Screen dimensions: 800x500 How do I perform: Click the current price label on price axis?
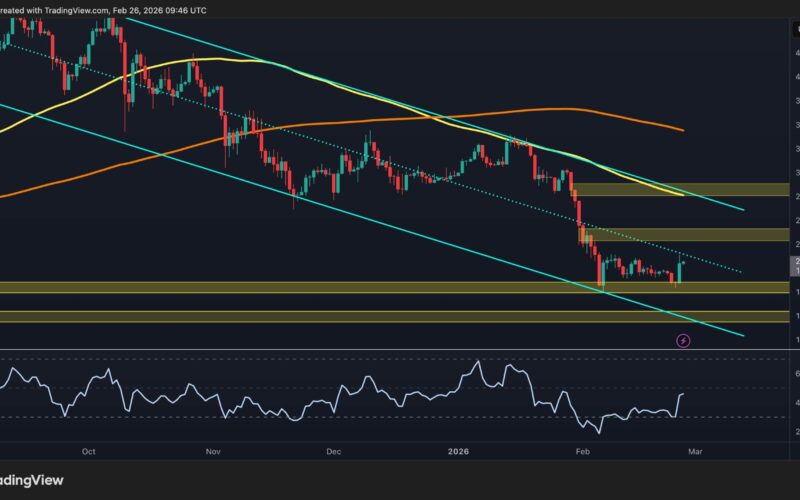click(794, 265)
